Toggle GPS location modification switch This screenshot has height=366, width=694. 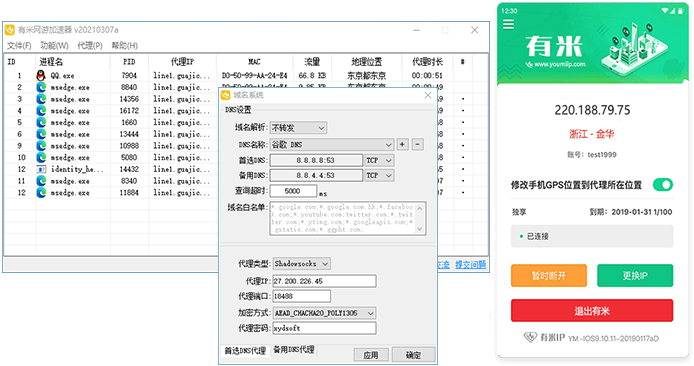(663, 185)
